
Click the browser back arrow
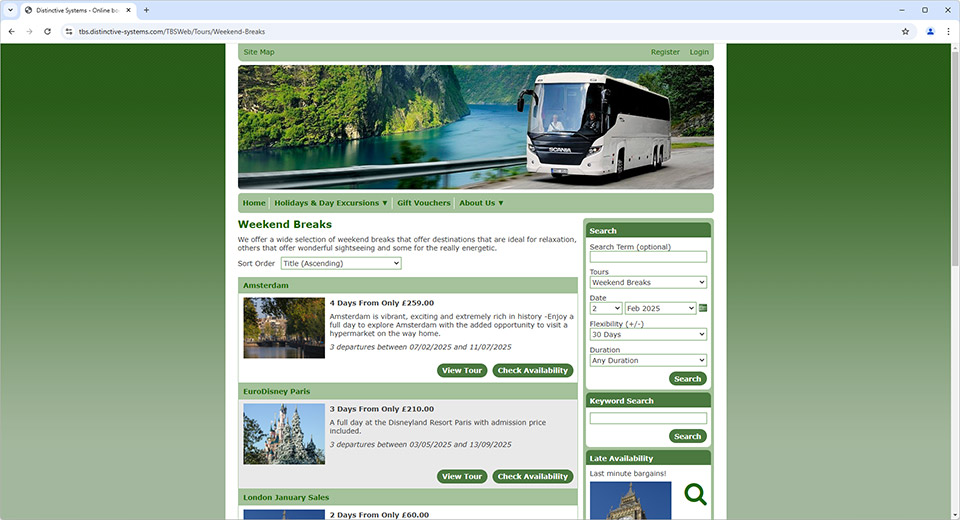point(12,31)
